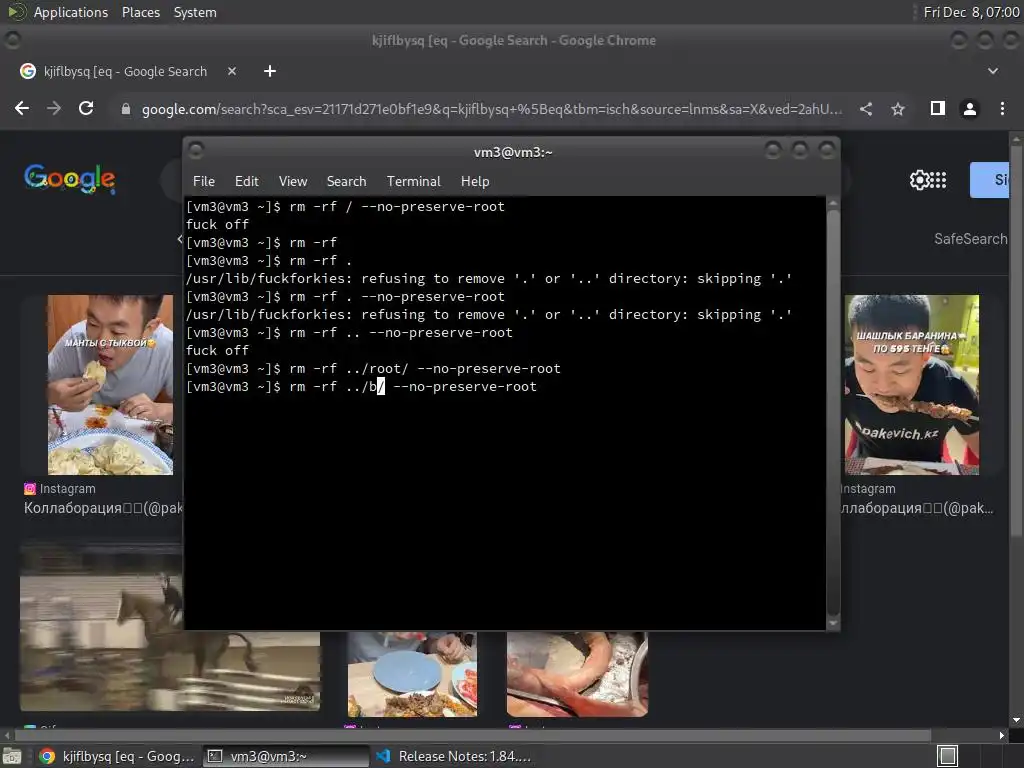This screenshot has height=768, width=1024.
Task: Open the Terminal menu in terminal
Action: tap(413, 182)
